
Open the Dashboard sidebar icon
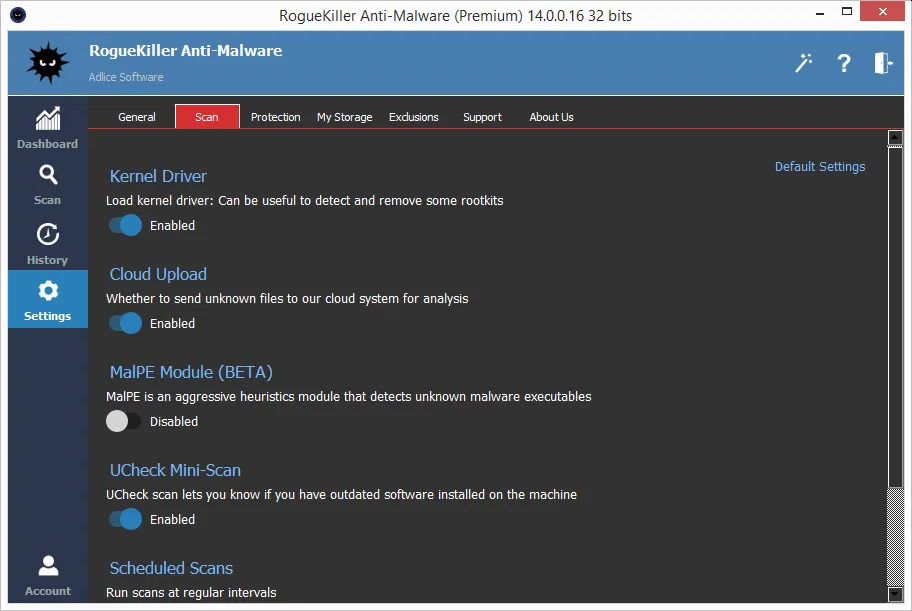tap(48, 119)
